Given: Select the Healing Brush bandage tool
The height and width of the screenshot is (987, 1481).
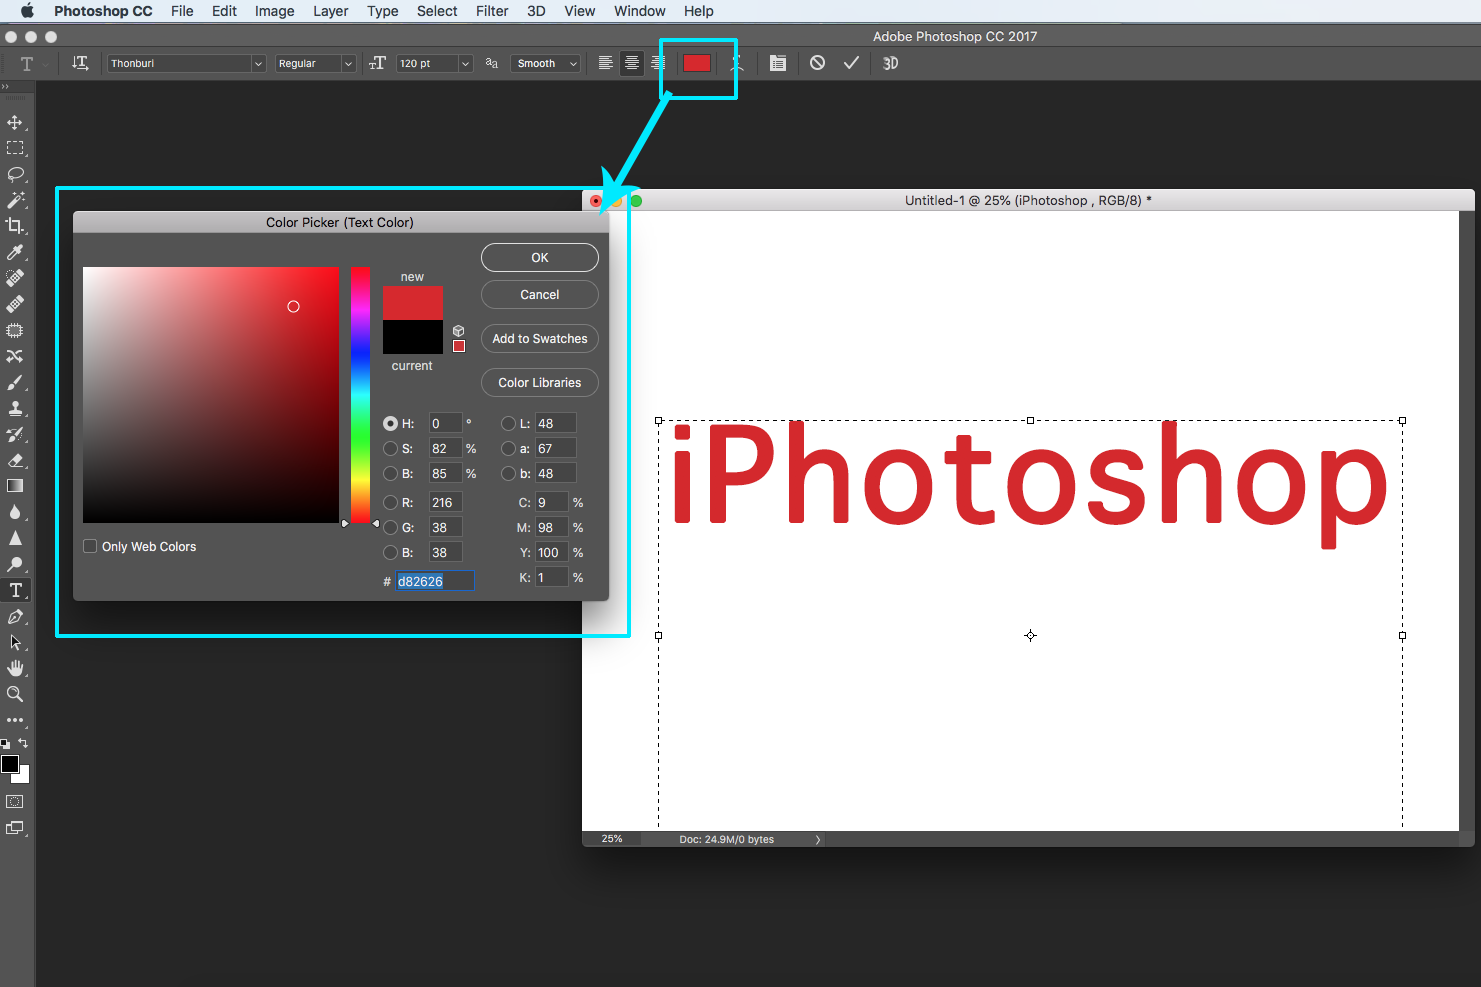Looking at the screenshot, I should (x=15, y=304).
